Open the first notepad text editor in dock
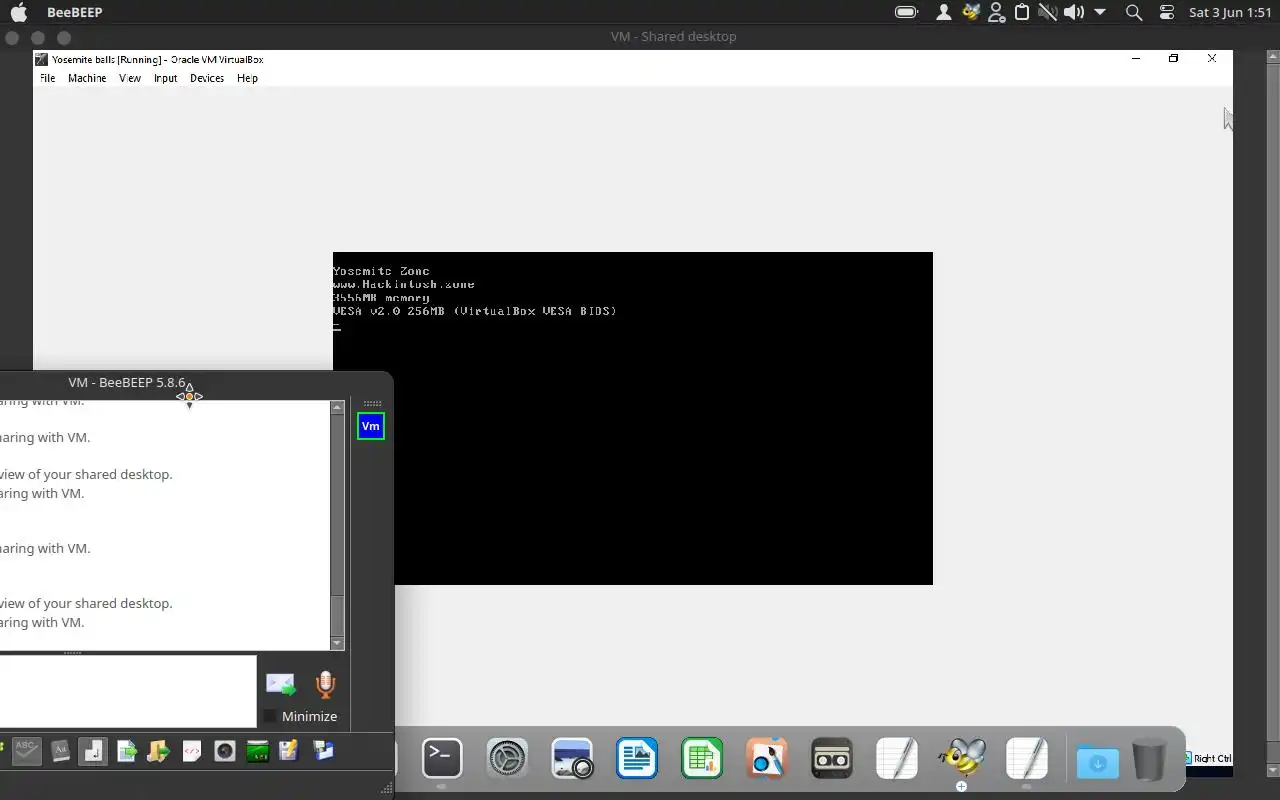This screenshot has height=800, width=1280. point(897,759)
